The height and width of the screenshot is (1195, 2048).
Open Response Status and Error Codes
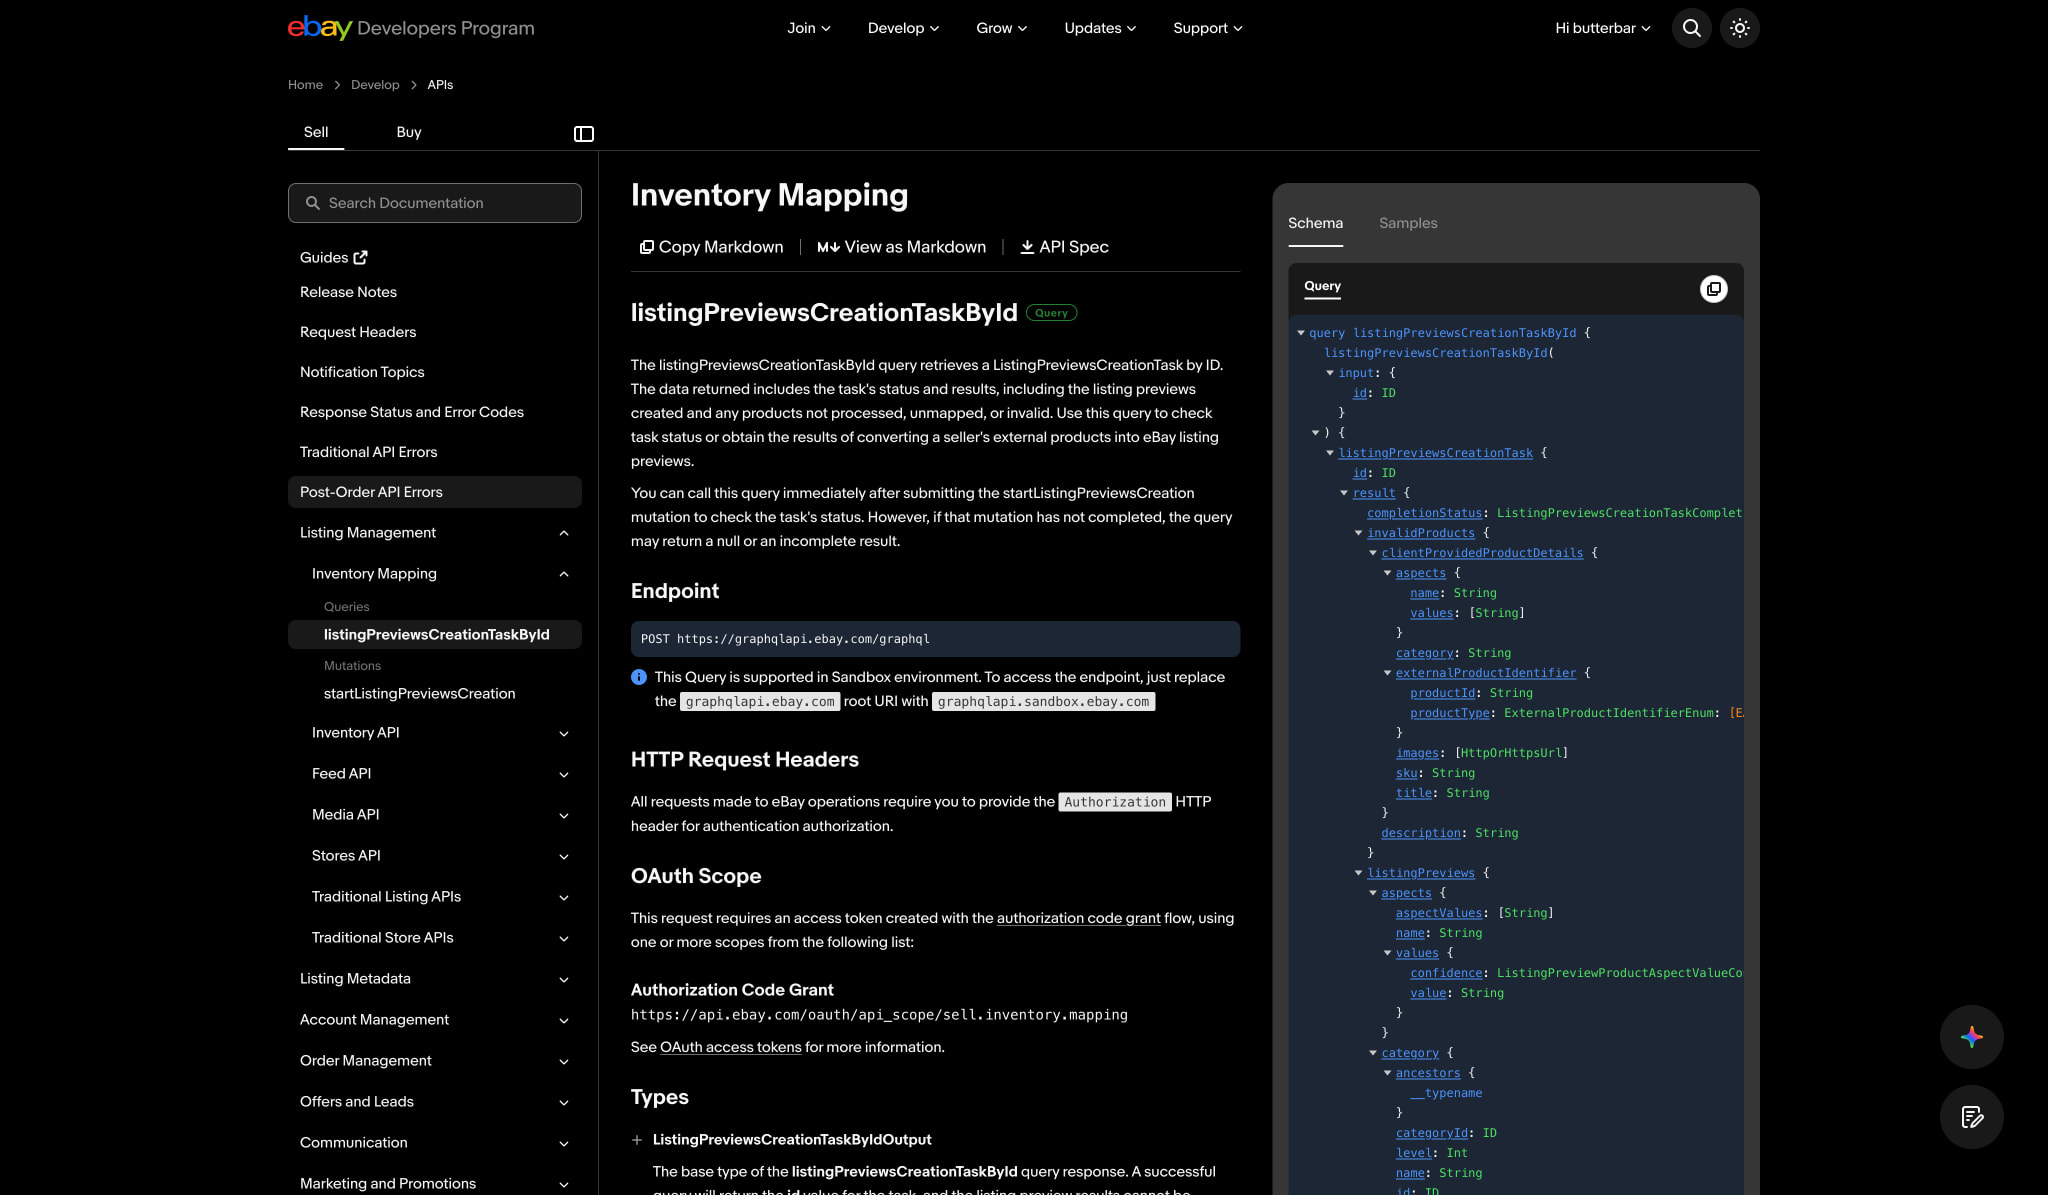(412, 412)
